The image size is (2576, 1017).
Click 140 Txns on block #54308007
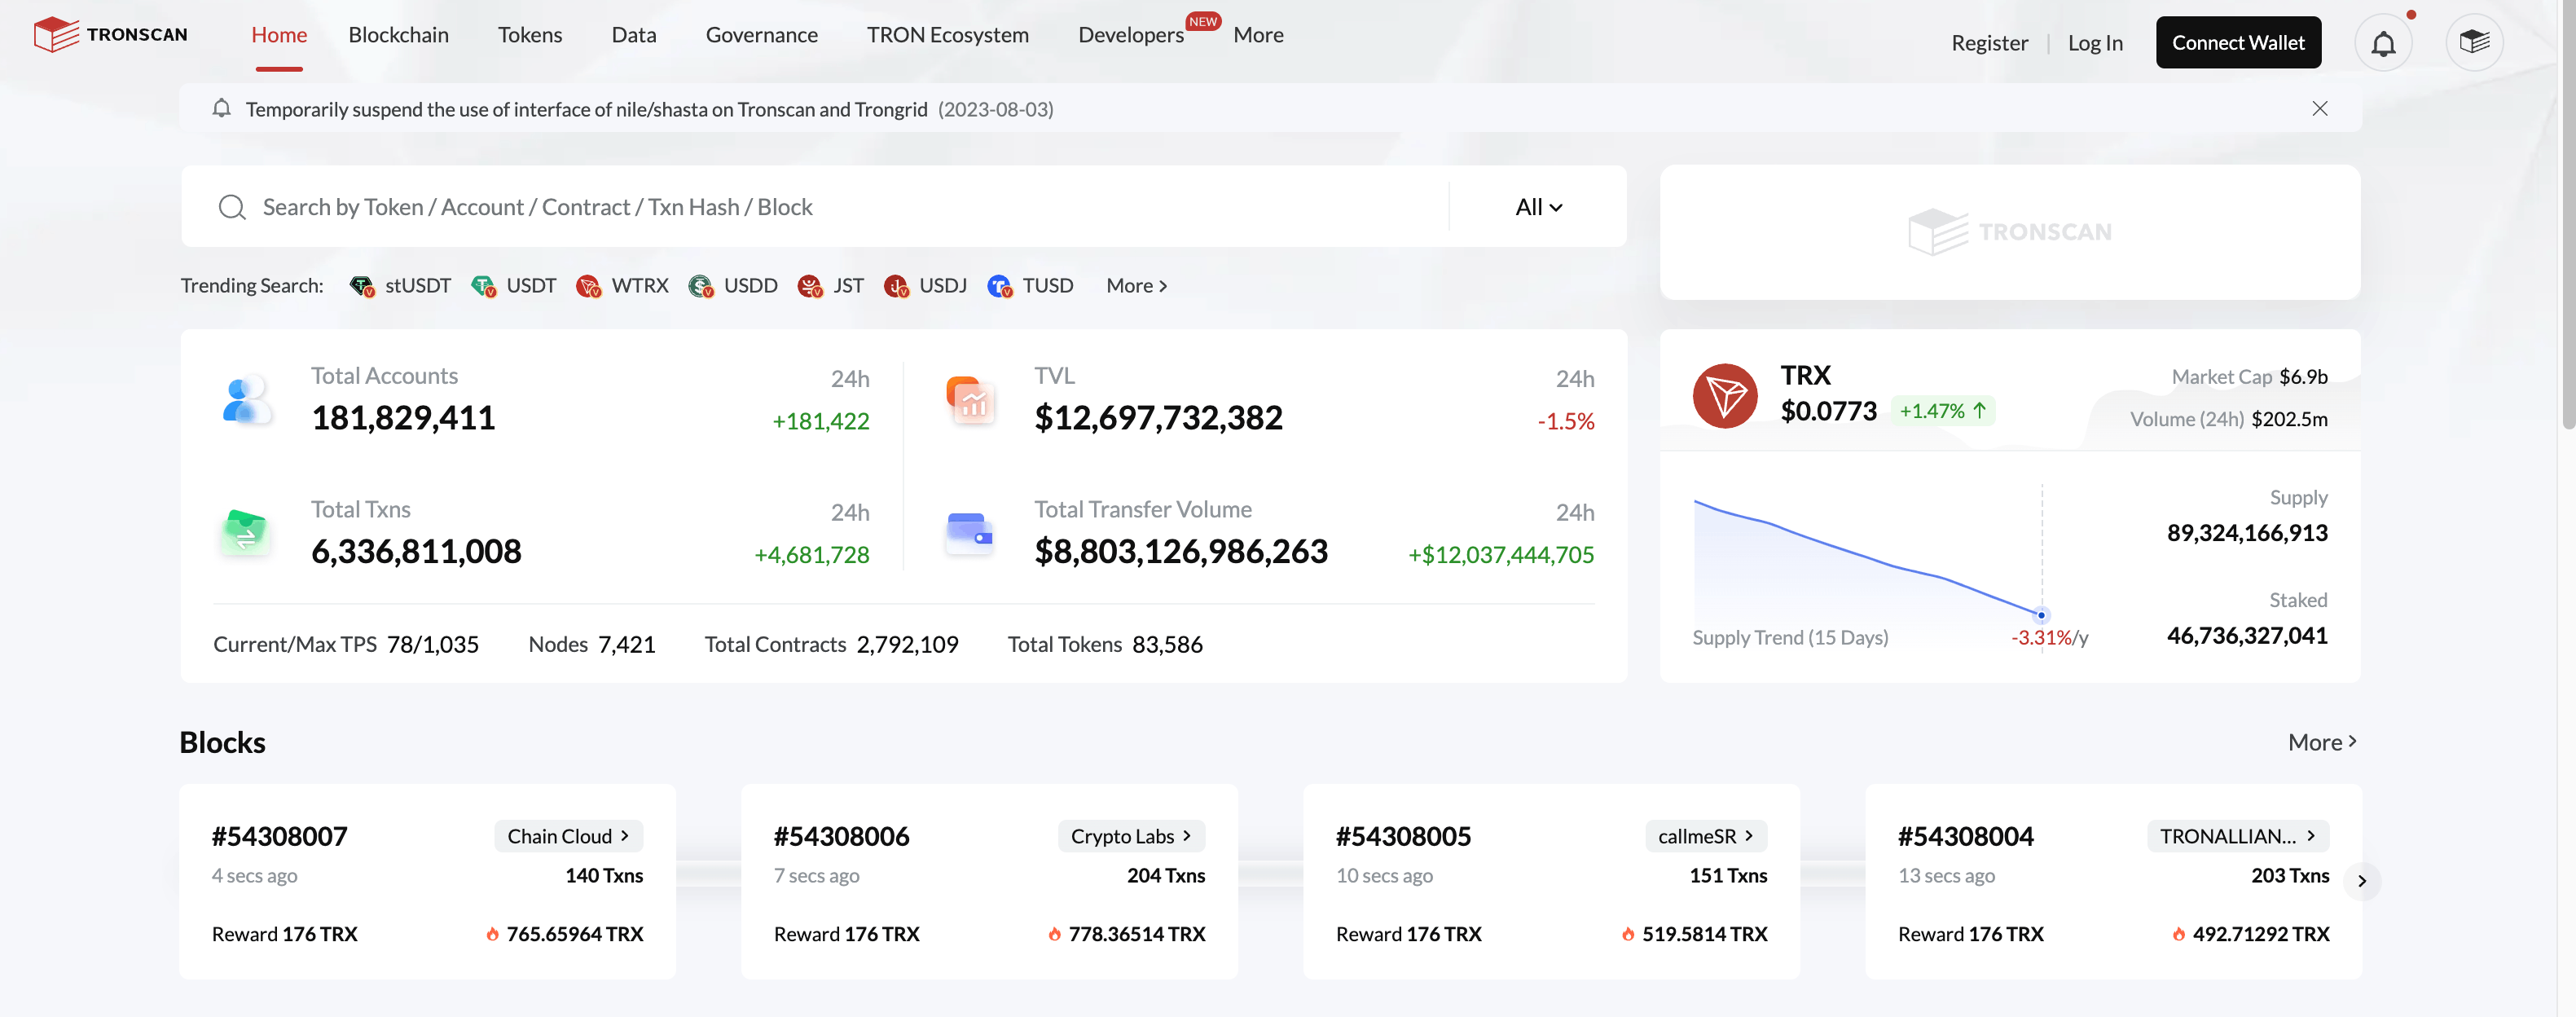coord(604,876)
